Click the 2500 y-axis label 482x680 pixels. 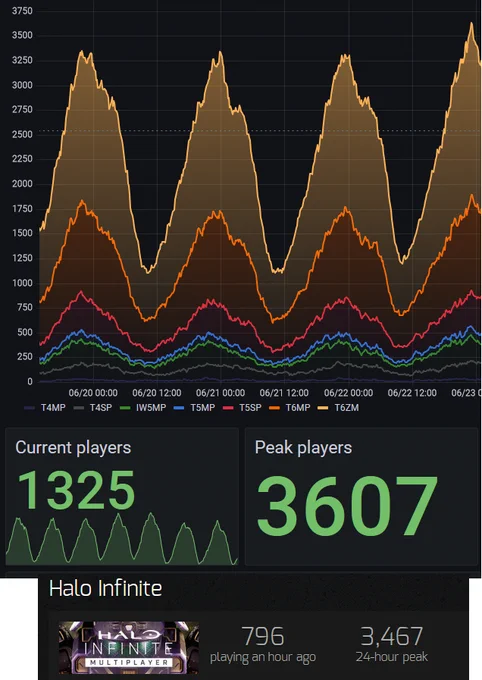click(22, 134)
